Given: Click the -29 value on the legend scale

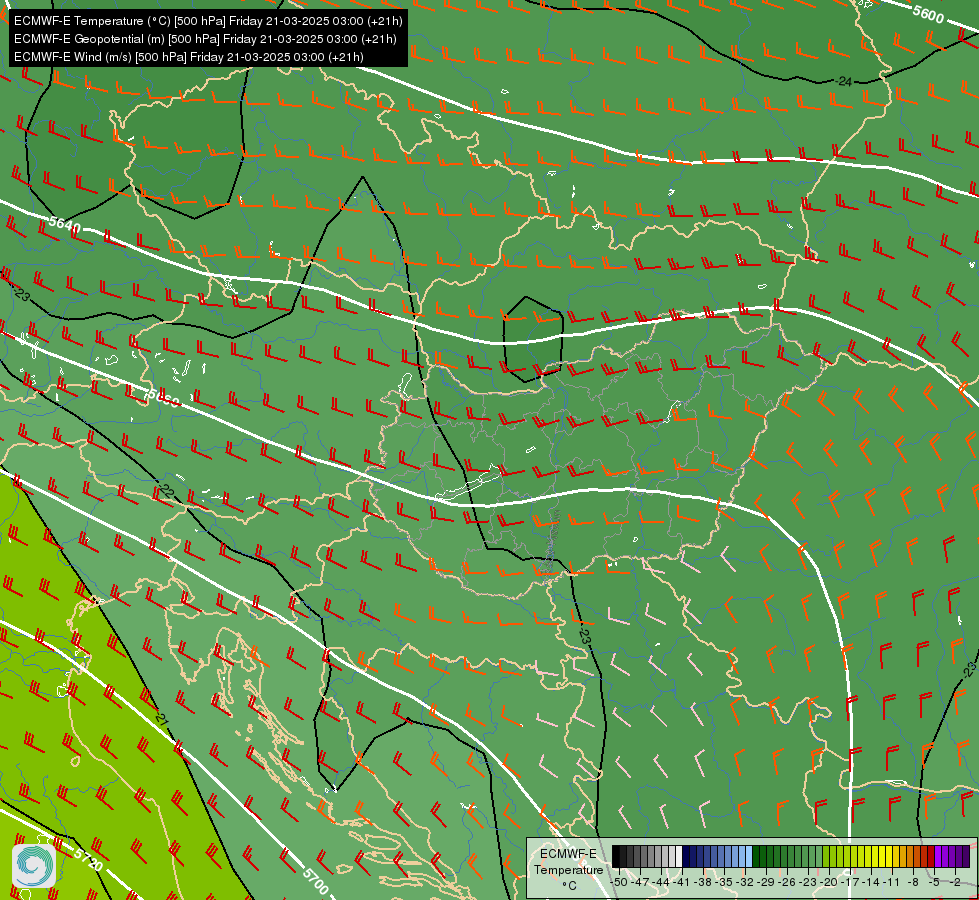Looking at the screenshot, I should (x=766, y=882).
